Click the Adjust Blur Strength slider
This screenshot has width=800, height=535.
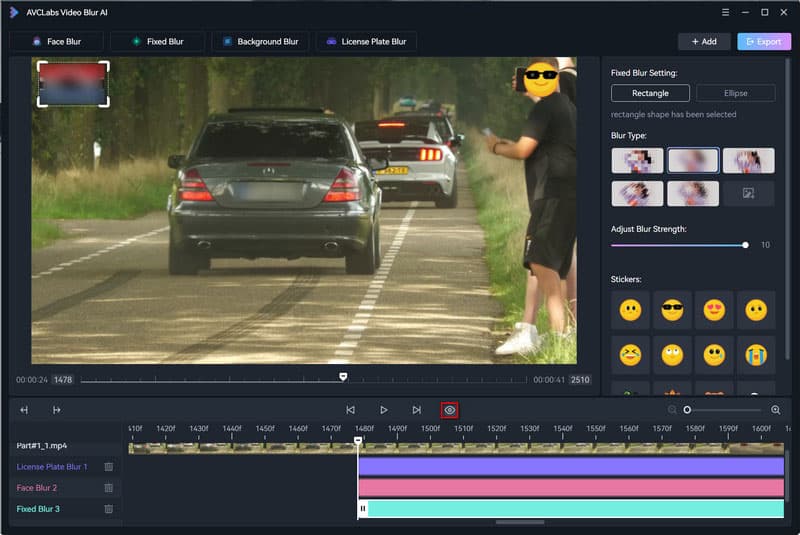[678, 245]
